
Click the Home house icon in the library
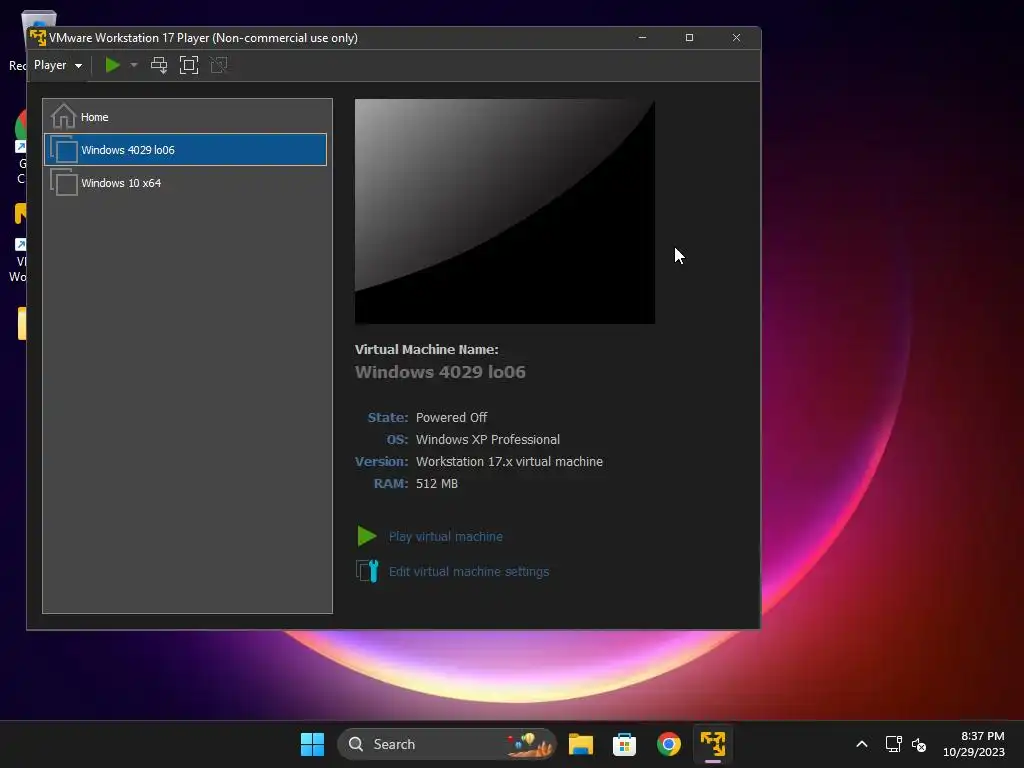pos(63,116)
